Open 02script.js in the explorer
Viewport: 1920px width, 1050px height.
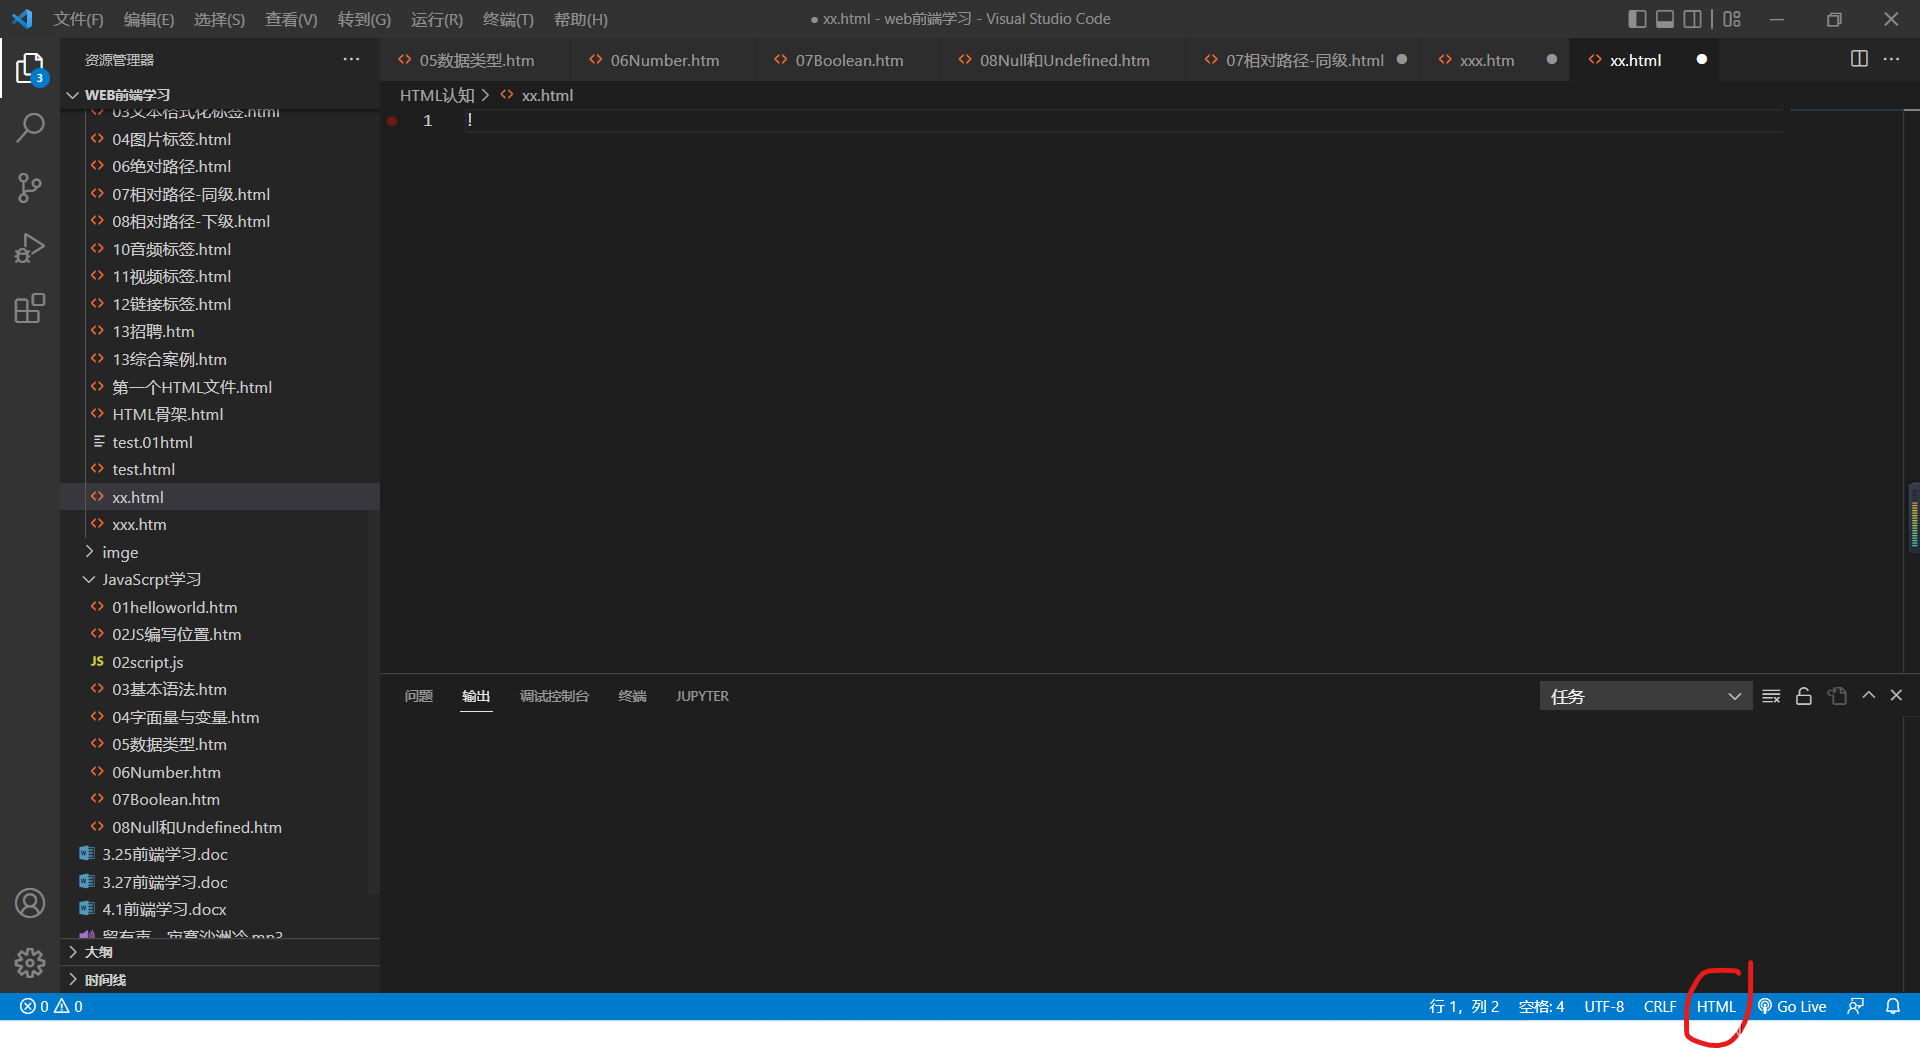(220, 662)
